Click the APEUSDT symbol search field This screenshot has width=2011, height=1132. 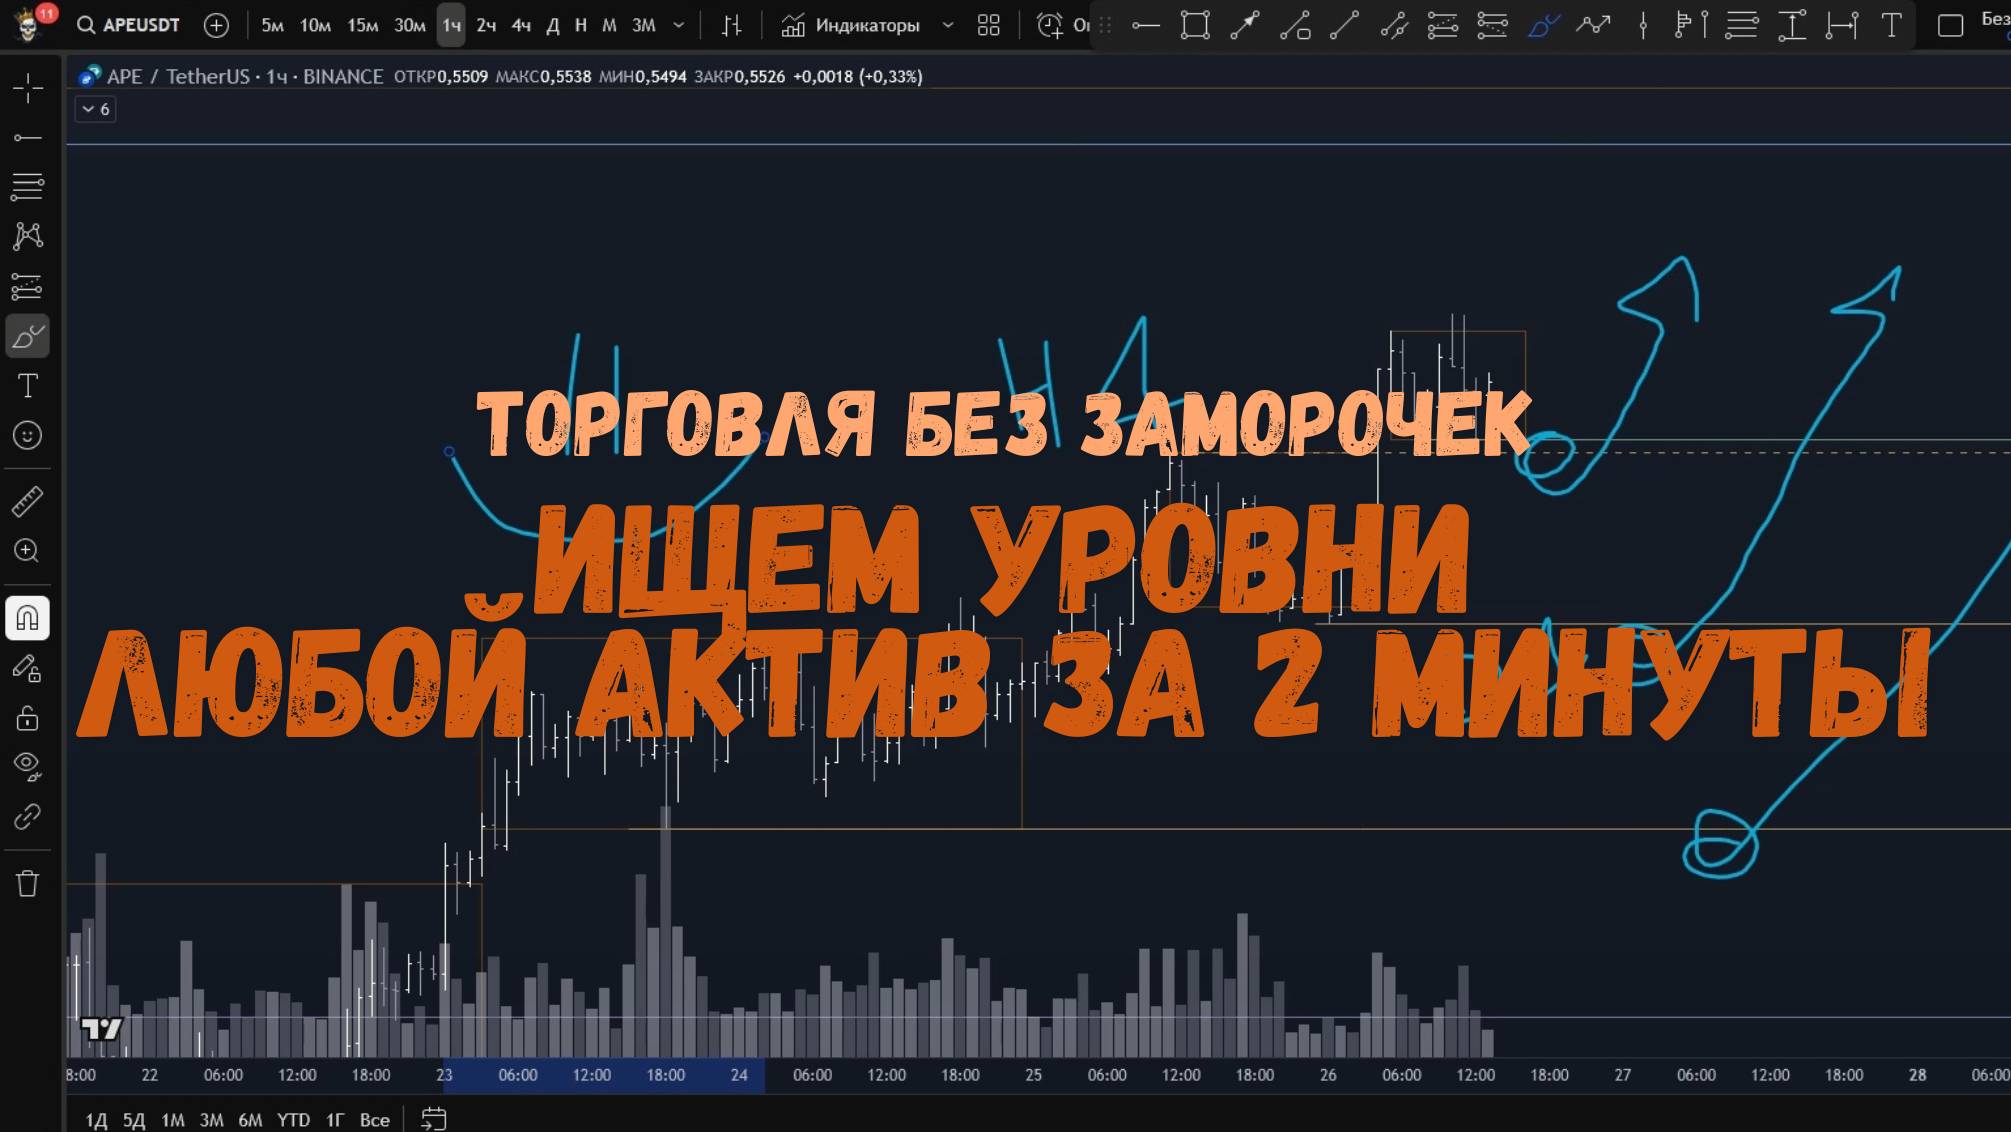[129, 25]
